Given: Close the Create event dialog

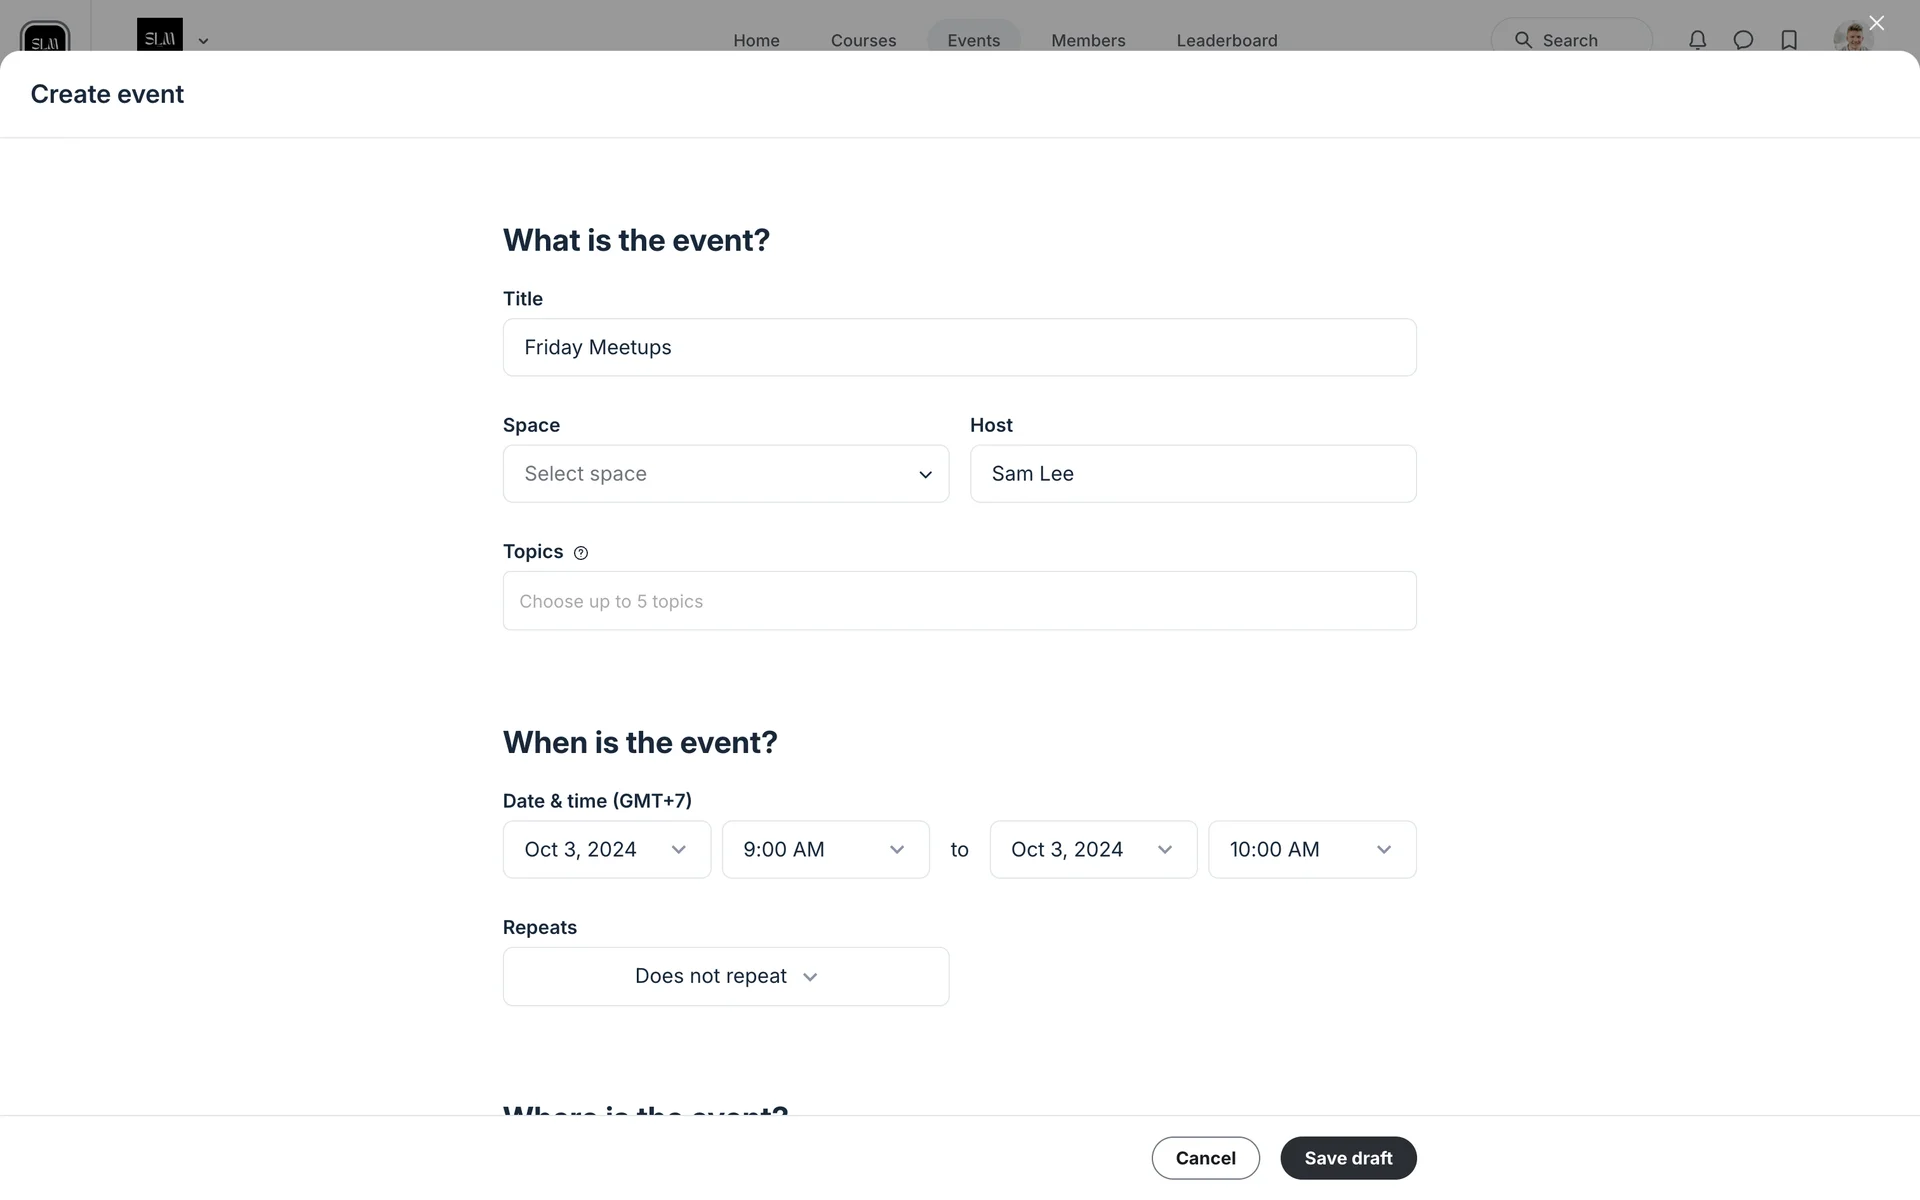Looking at the screenshot, I should click(x=1876, y=23).
